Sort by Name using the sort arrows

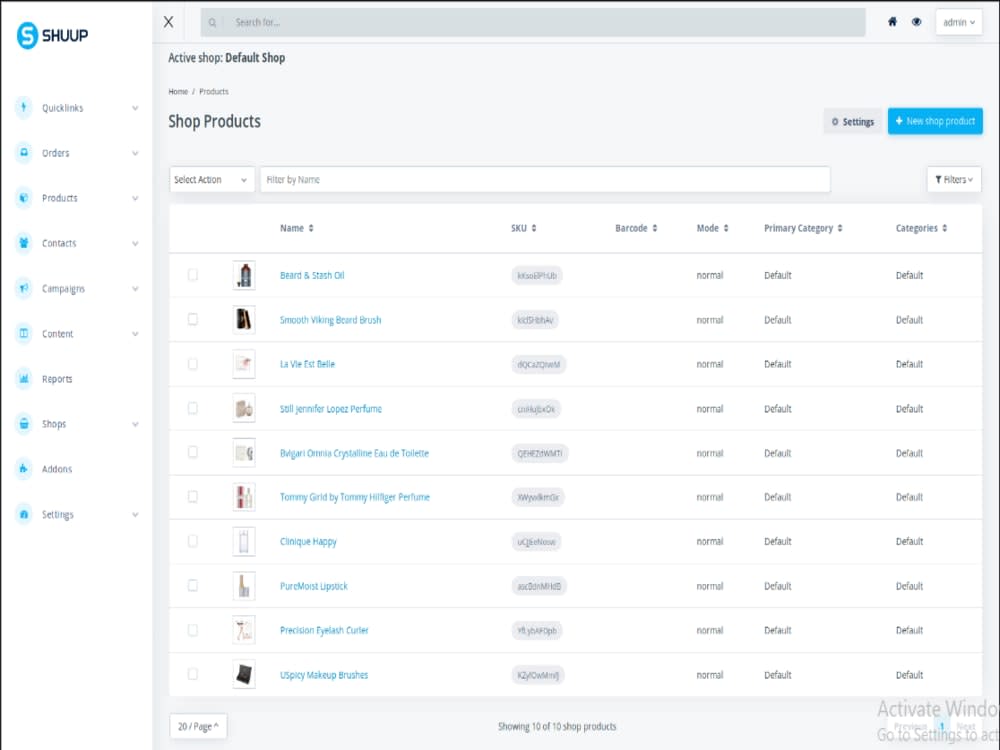(x=311, y=228)
